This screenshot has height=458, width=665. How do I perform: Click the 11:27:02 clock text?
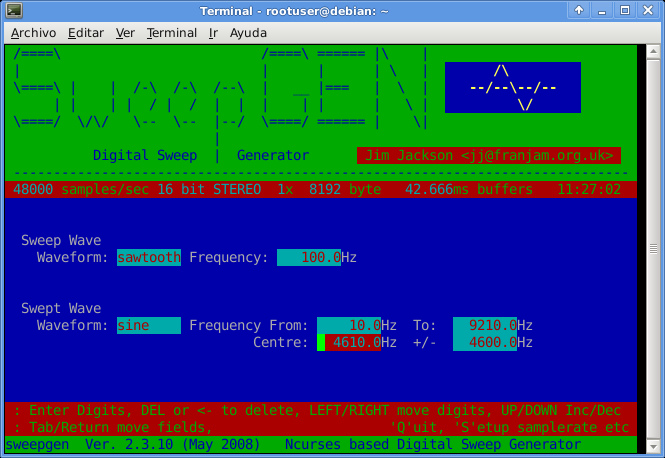pos(589,189)
